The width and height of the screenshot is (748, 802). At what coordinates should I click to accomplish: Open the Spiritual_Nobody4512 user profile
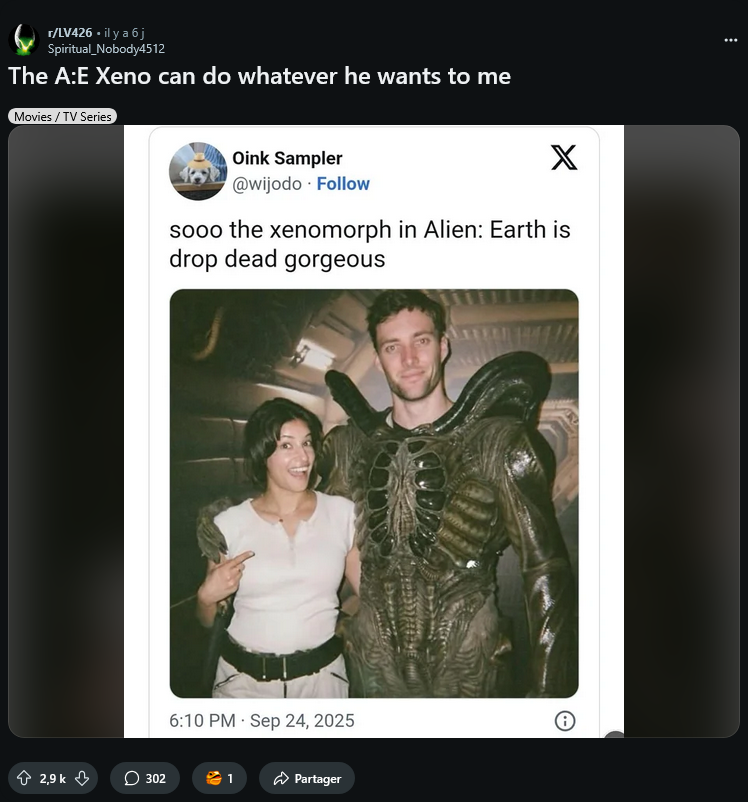(x=106, y=48)
